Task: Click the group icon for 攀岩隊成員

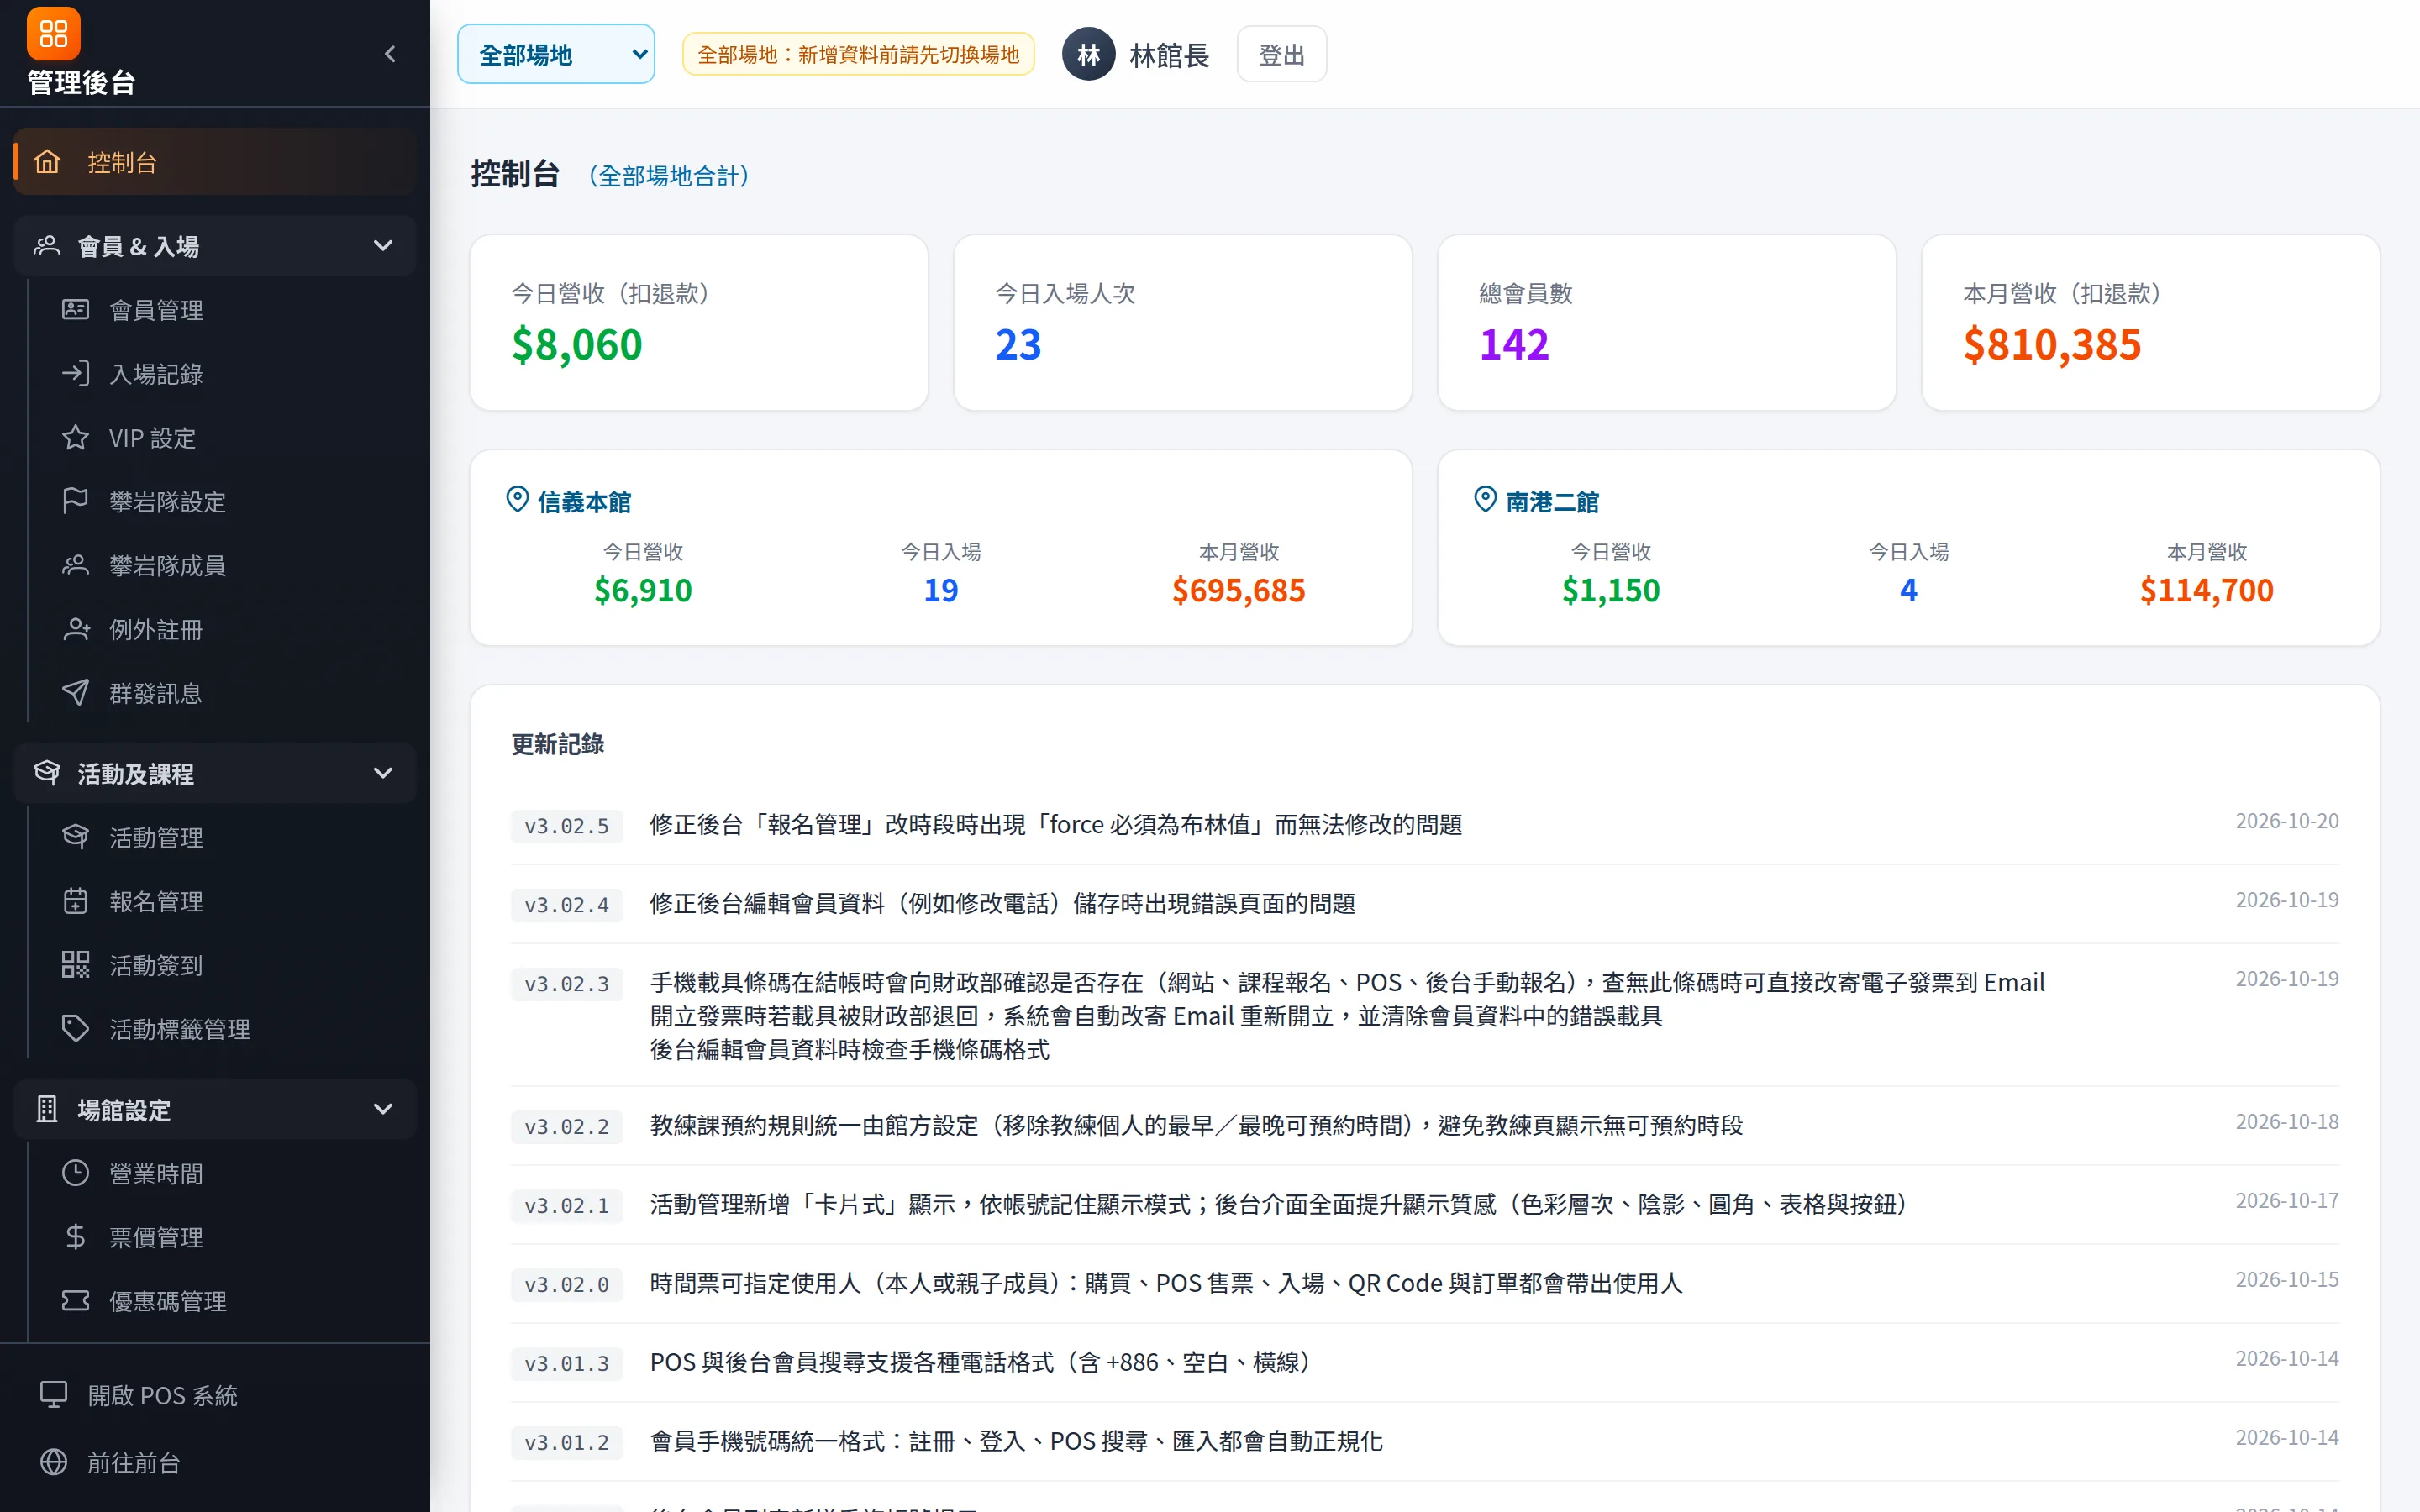Action: [75, 565]
